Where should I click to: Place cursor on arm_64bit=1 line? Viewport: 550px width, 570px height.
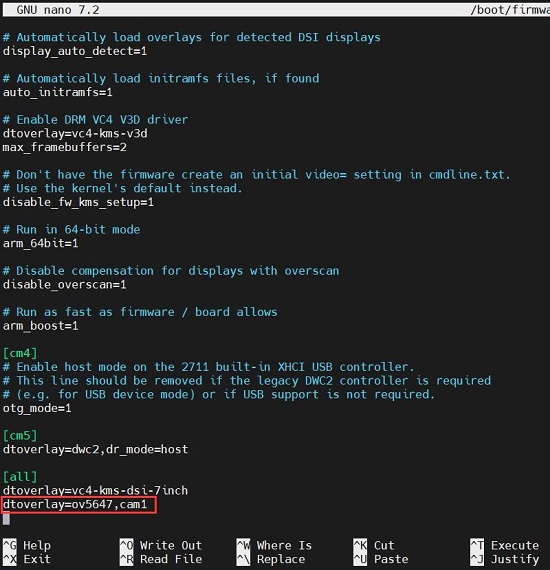pyautogui.click(x=40, y=243)
